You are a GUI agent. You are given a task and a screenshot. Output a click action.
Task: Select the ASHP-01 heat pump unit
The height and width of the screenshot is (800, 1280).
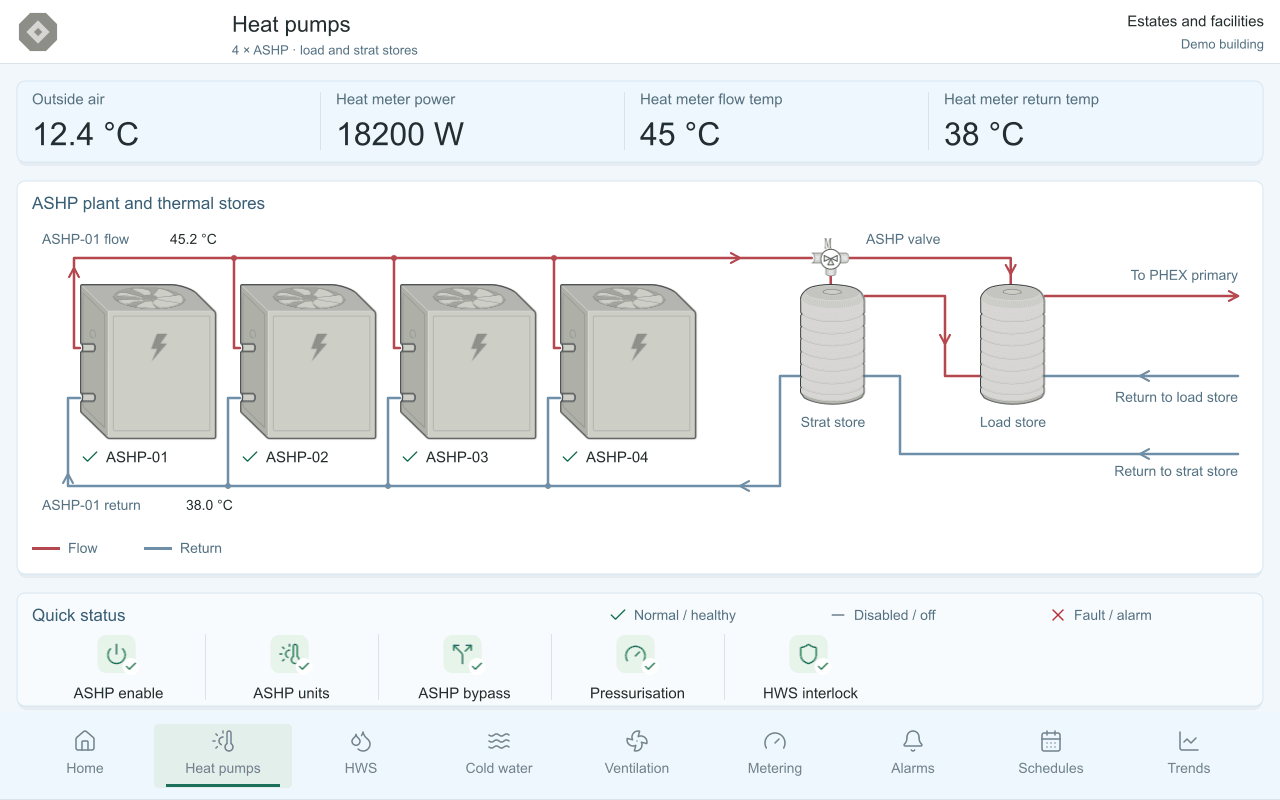point(148,362)
